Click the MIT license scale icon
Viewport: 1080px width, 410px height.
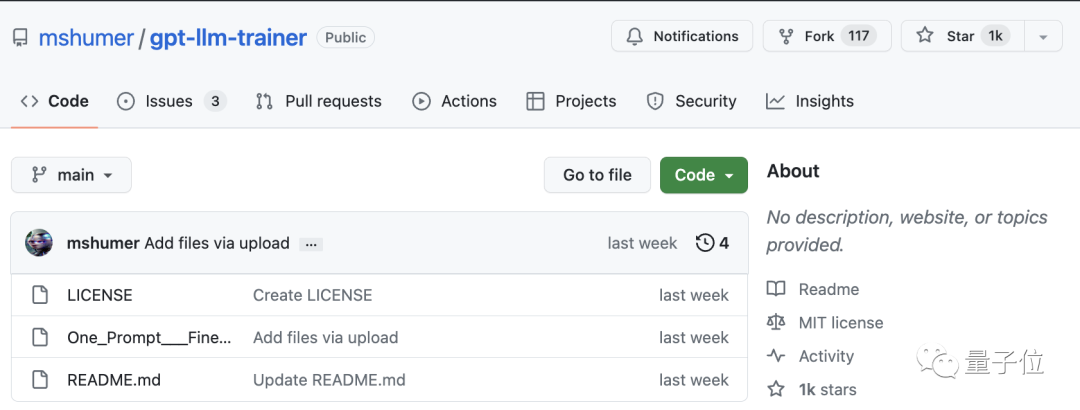click(776, 322)
